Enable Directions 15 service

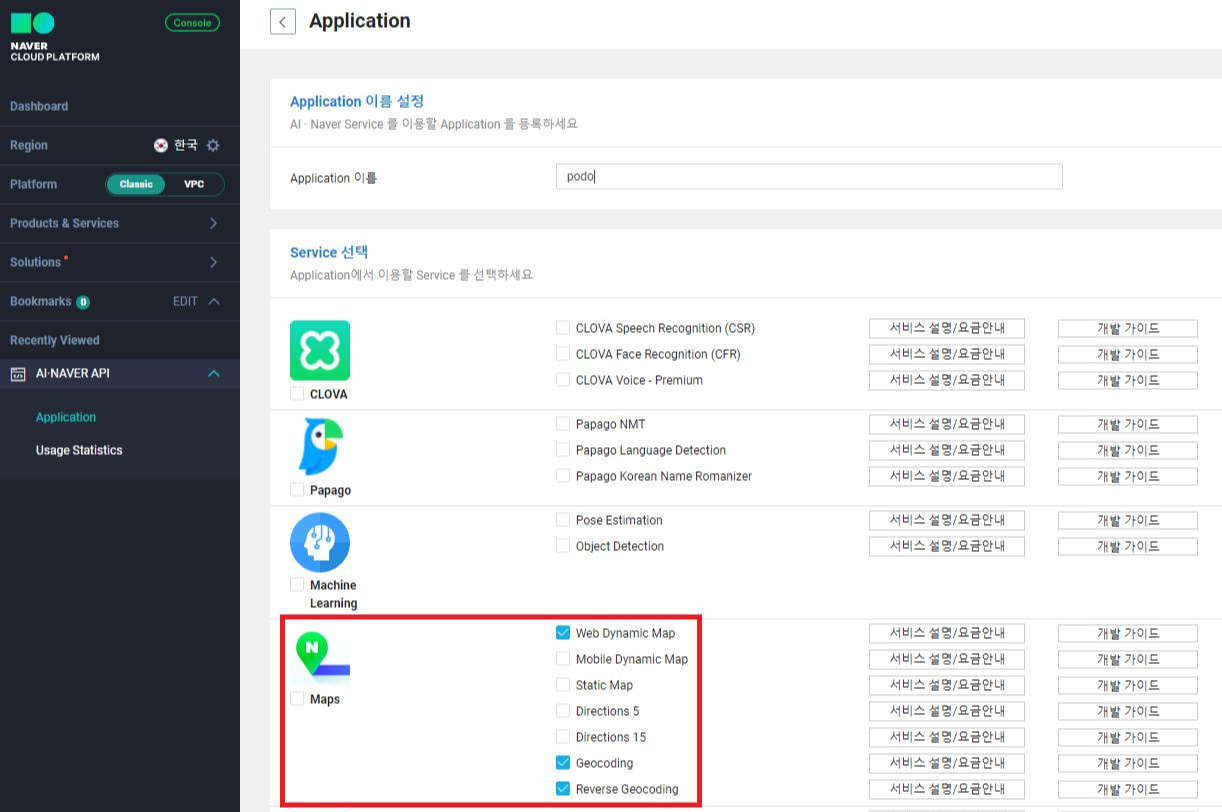coord(563,737)
